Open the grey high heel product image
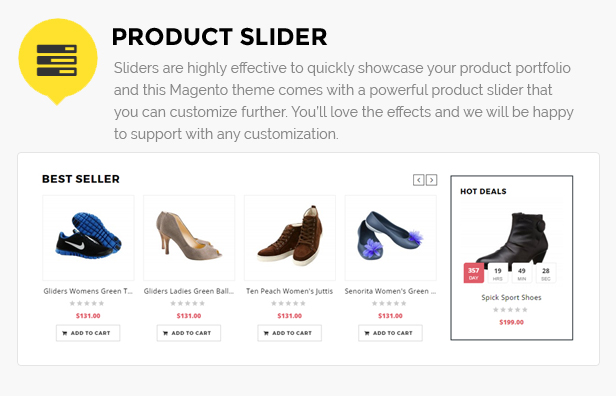 point(189,238)
